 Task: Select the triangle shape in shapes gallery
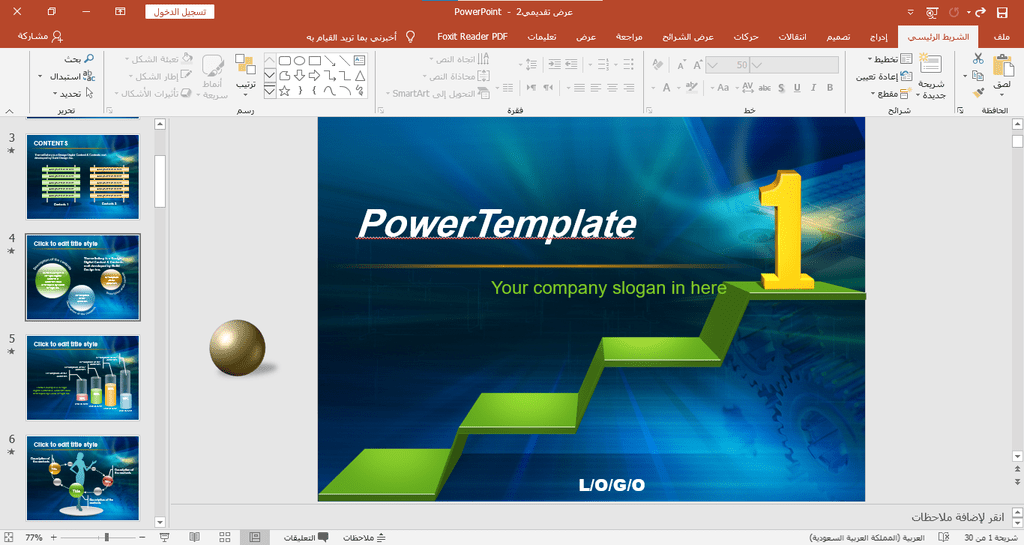(360, 76)
